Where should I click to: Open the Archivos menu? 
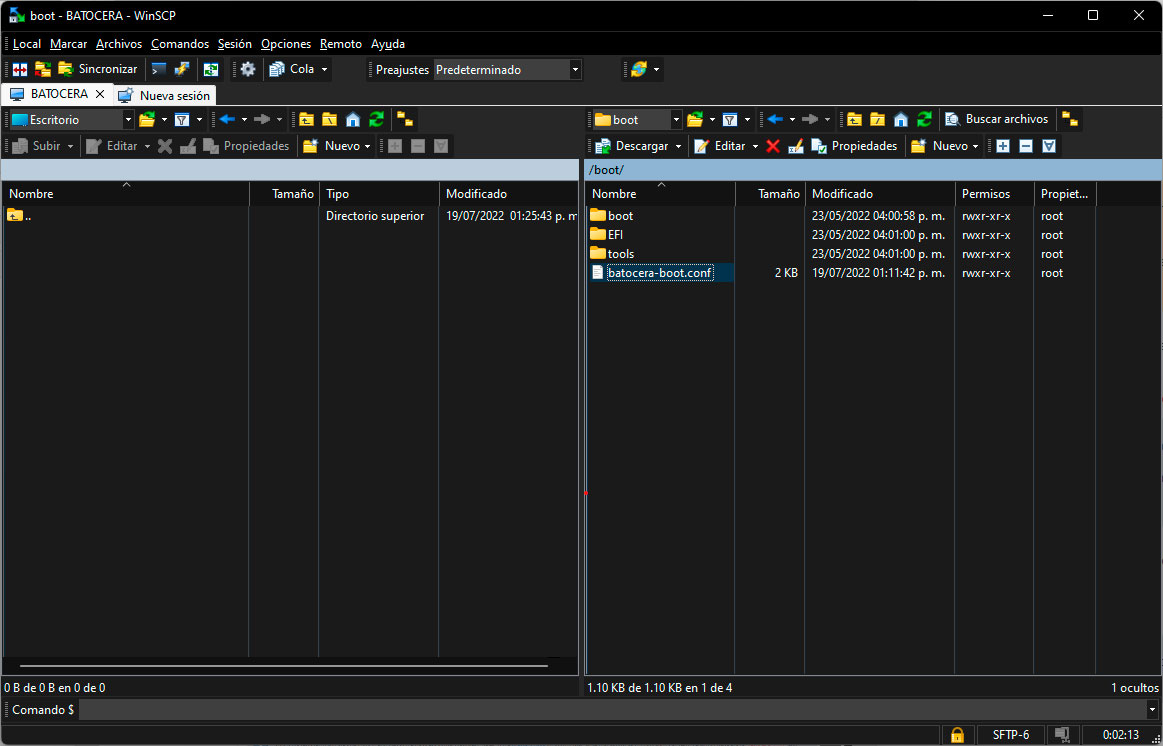click(x=119, y=44)
